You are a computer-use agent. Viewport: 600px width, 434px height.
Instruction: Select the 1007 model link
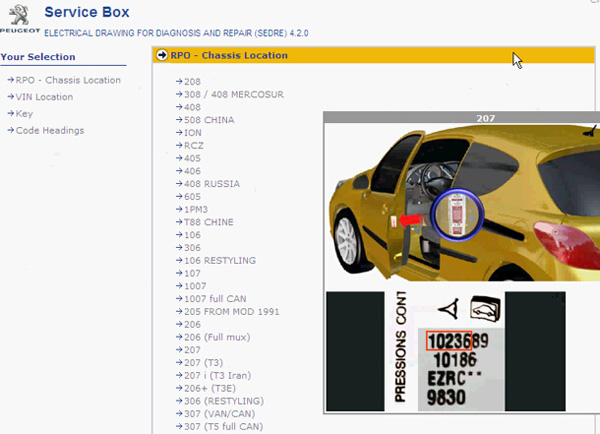coord(195,286)
